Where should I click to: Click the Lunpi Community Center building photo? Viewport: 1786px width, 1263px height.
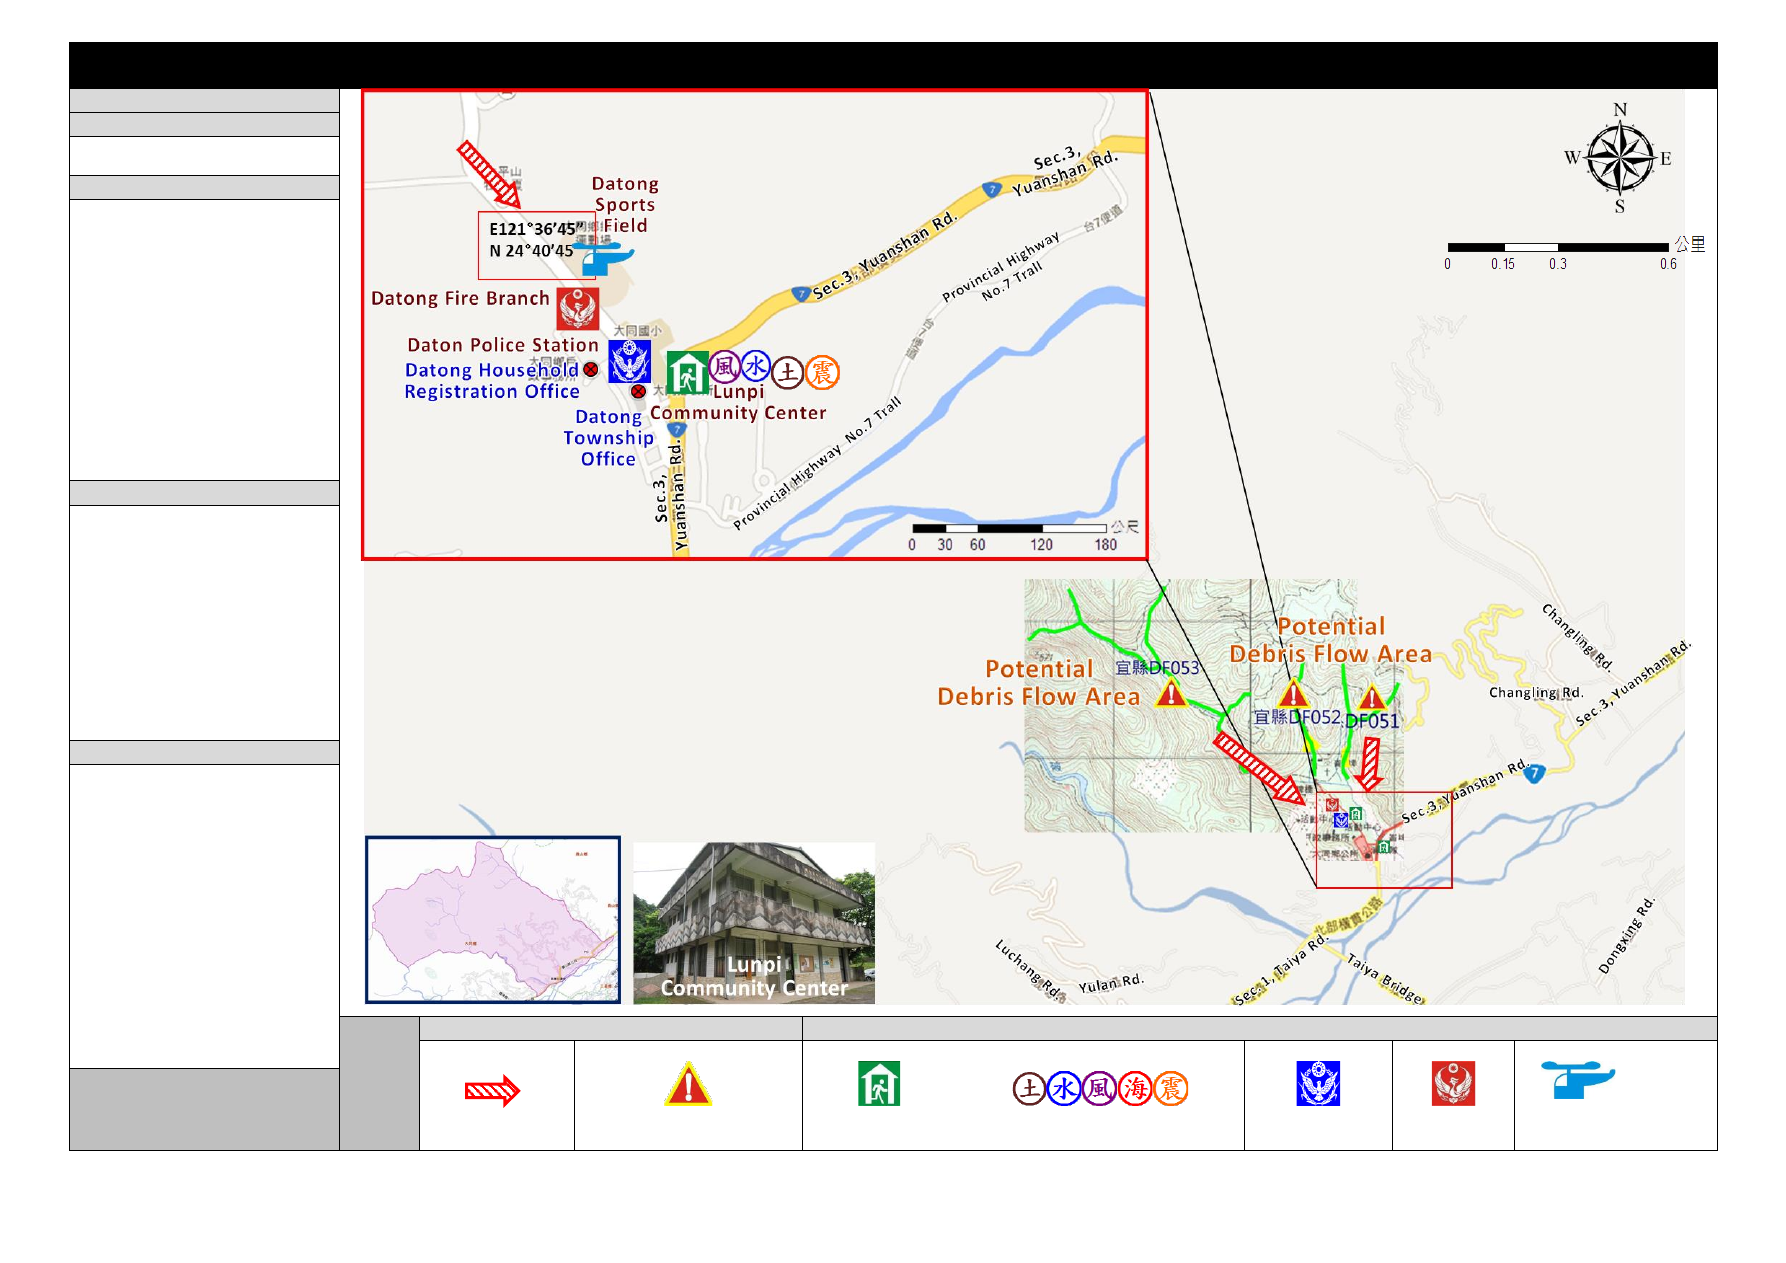pyautogui.click(x=754, y=923)
